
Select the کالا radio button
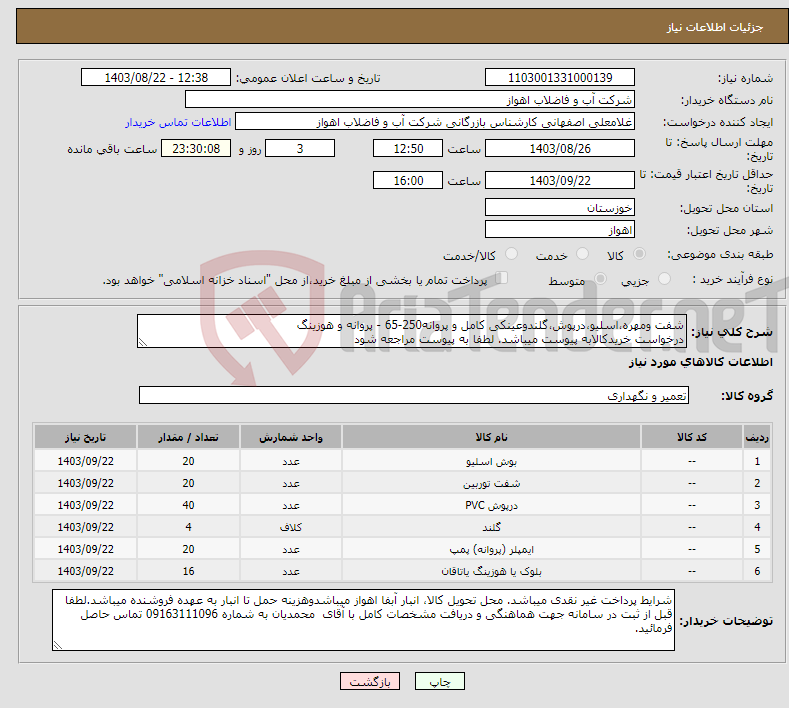[x=639, y=254]
